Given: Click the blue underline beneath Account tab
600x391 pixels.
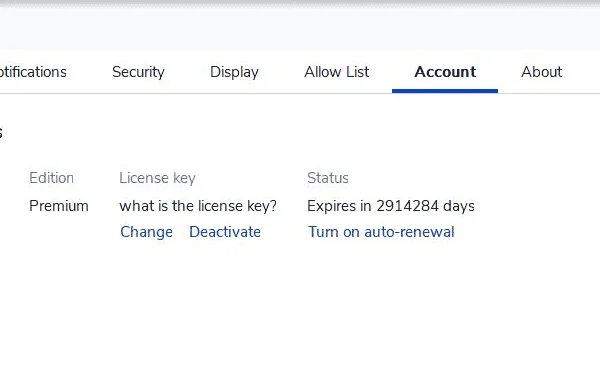Looking at the screenshot, I should [x=445, y=91].
